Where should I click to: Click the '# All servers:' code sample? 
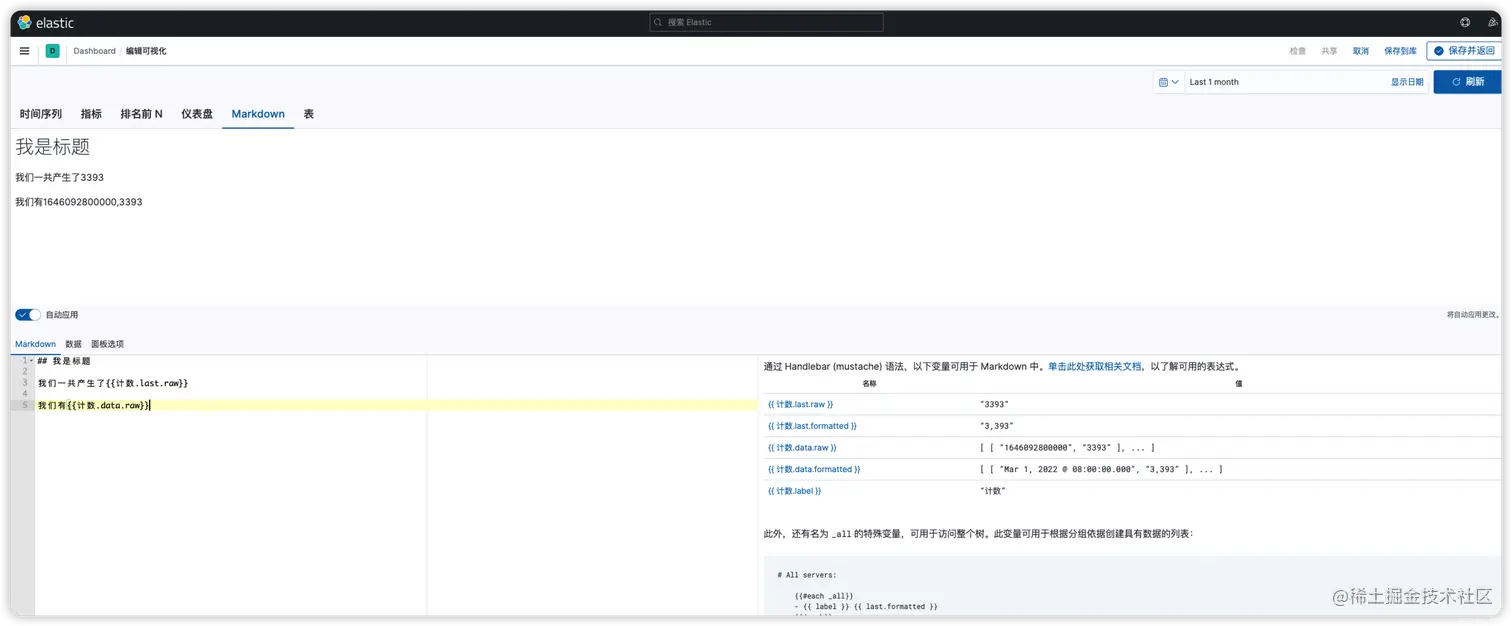[x=807, y=575]
